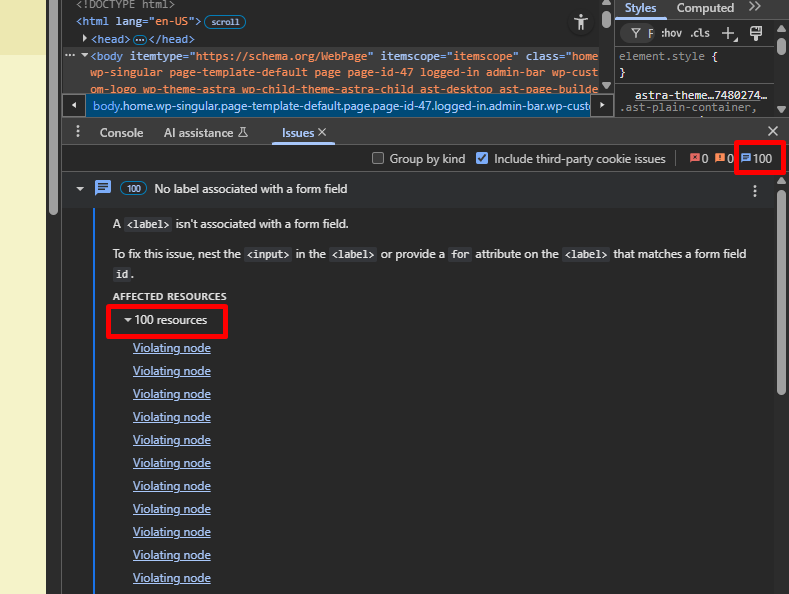Switch to the Styles tab
Screen dimensions: 789x594
point(640,8)
